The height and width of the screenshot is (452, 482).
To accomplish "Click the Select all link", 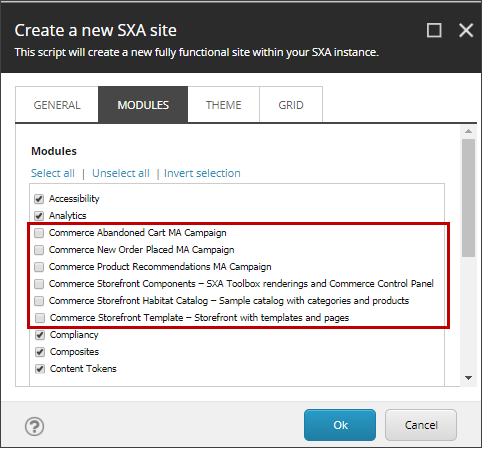I will click(x=53, y=173).
